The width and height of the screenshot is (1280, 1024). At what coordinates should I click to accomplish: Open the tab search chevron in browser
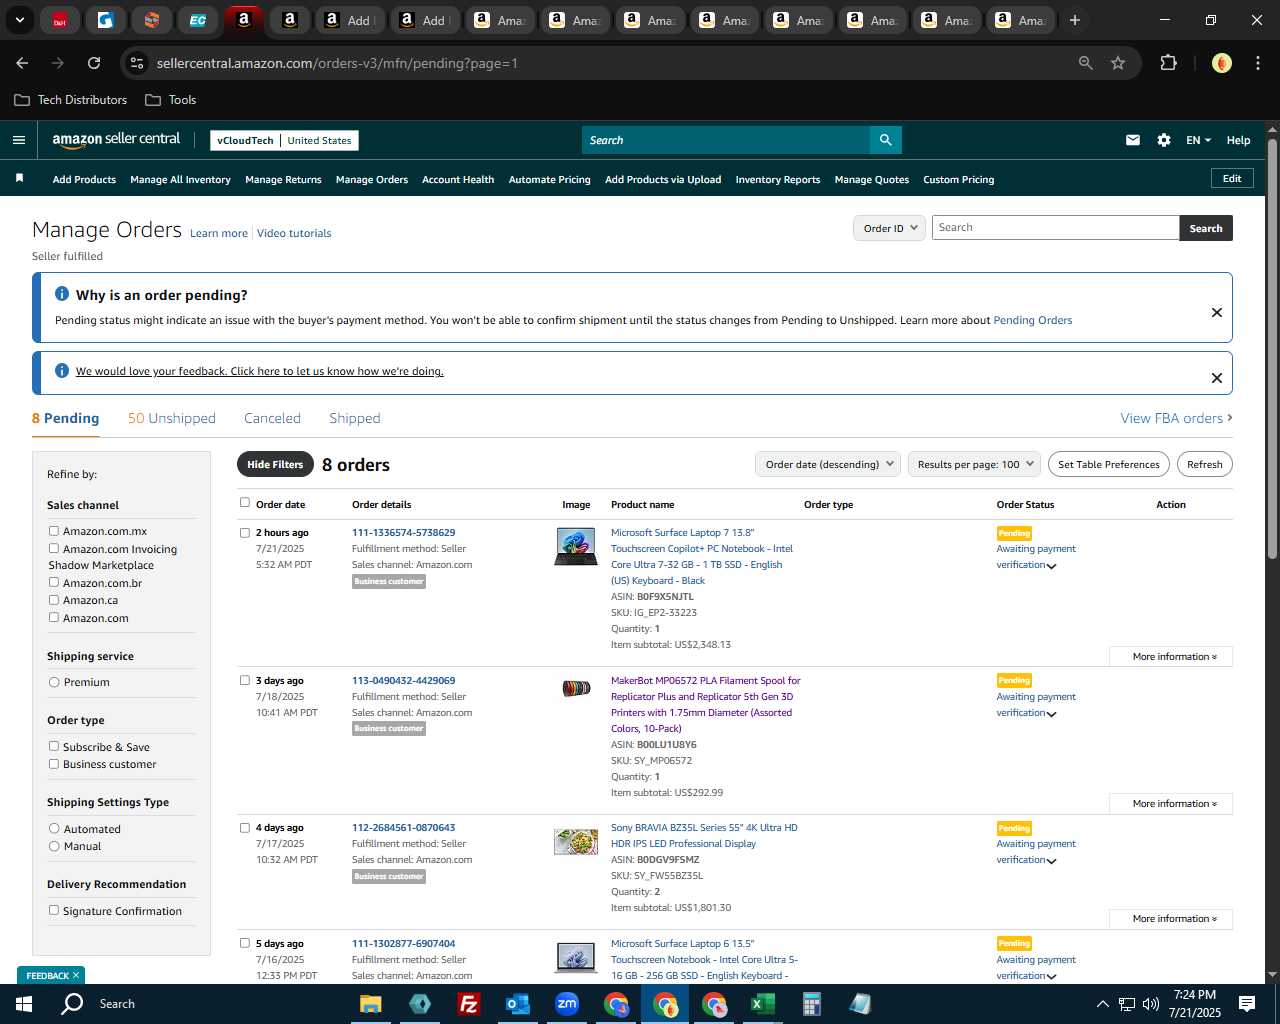(19, 20)
